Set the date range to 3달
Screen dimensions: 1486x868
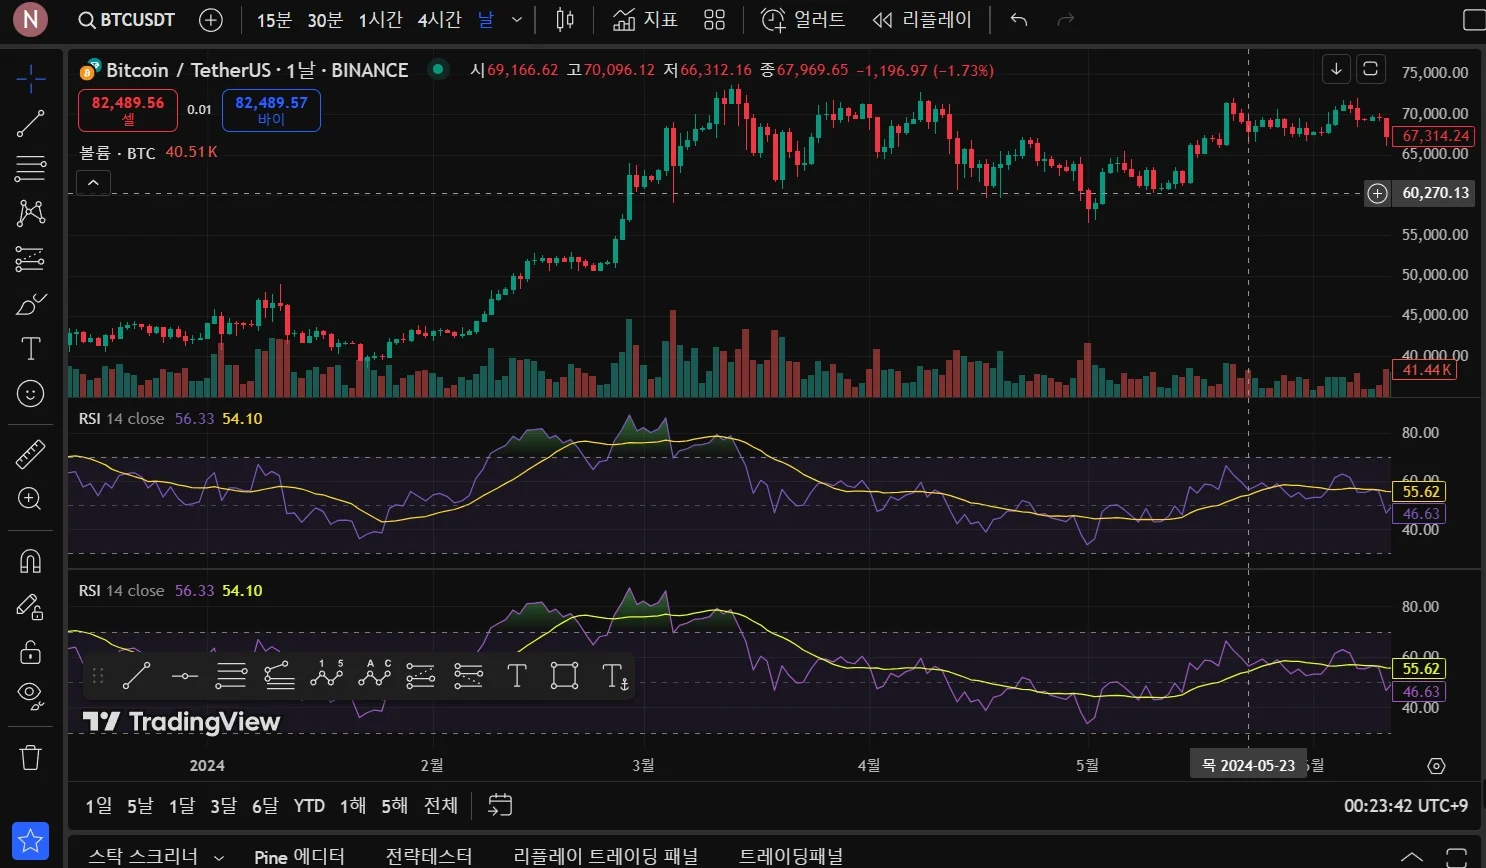tap(224, 806)
